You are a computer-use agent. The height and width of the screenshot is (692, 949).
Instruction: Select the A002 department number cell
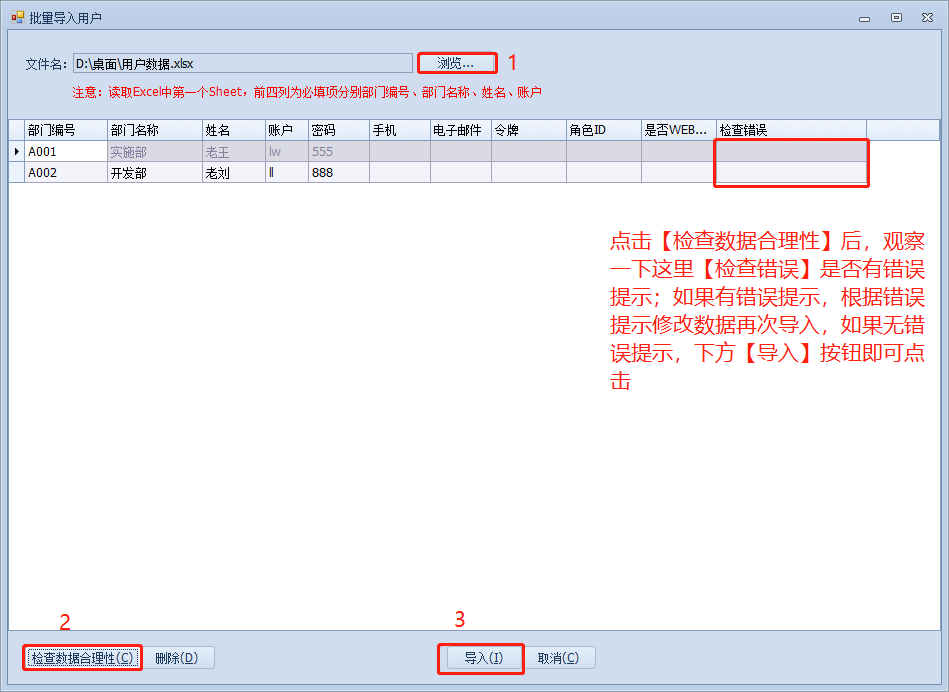point(65,172)
